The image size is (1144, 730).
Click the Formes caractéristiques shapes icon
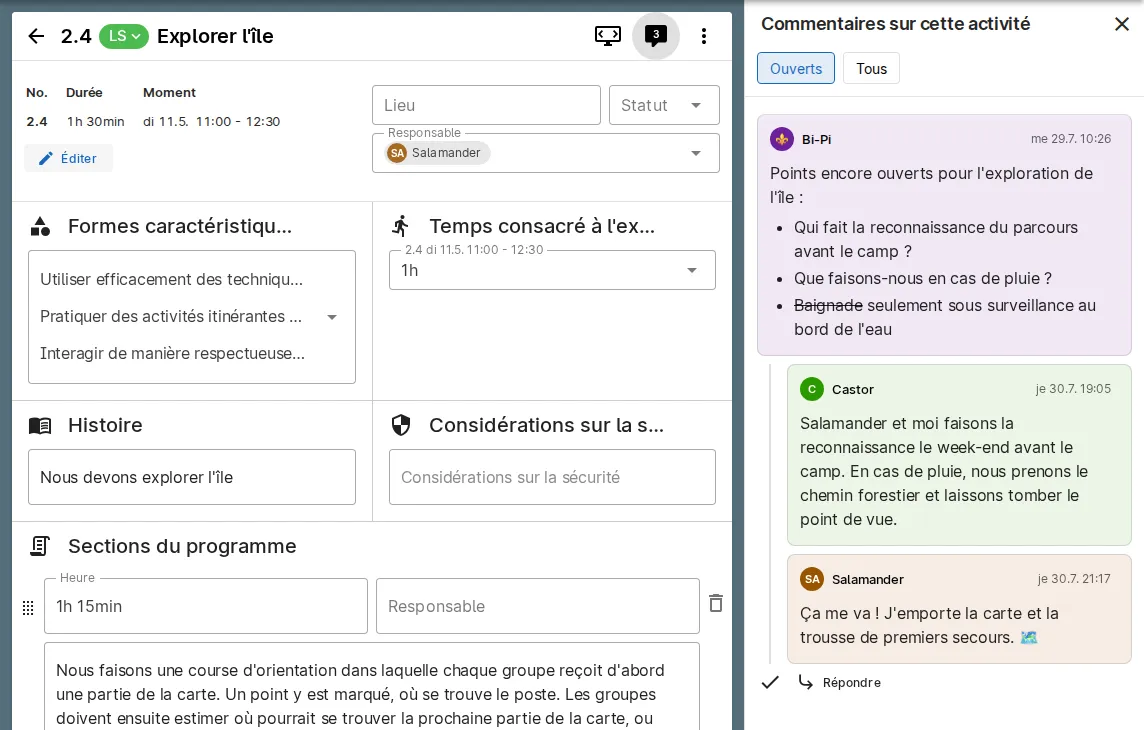pyautogui.click(x=41, y=227)
